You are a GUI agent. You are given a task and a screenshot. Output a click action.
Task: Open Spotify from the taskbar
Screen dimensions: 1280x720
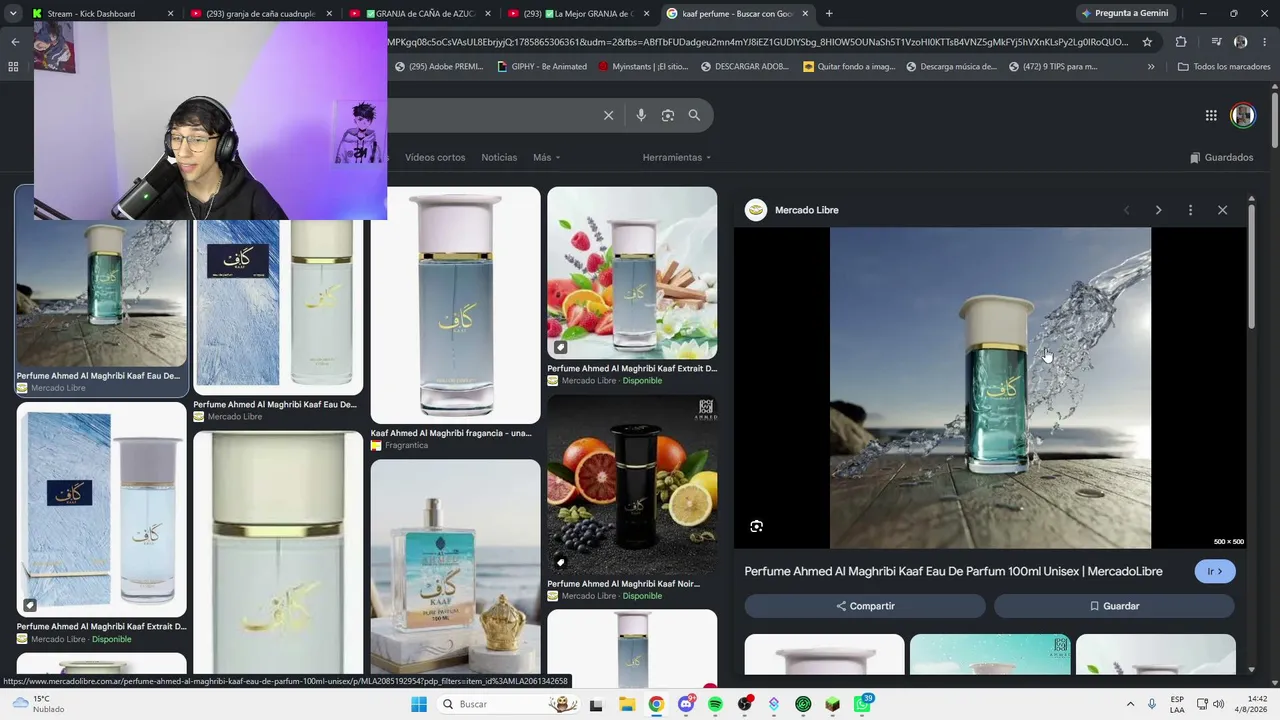tap(715, 704)
